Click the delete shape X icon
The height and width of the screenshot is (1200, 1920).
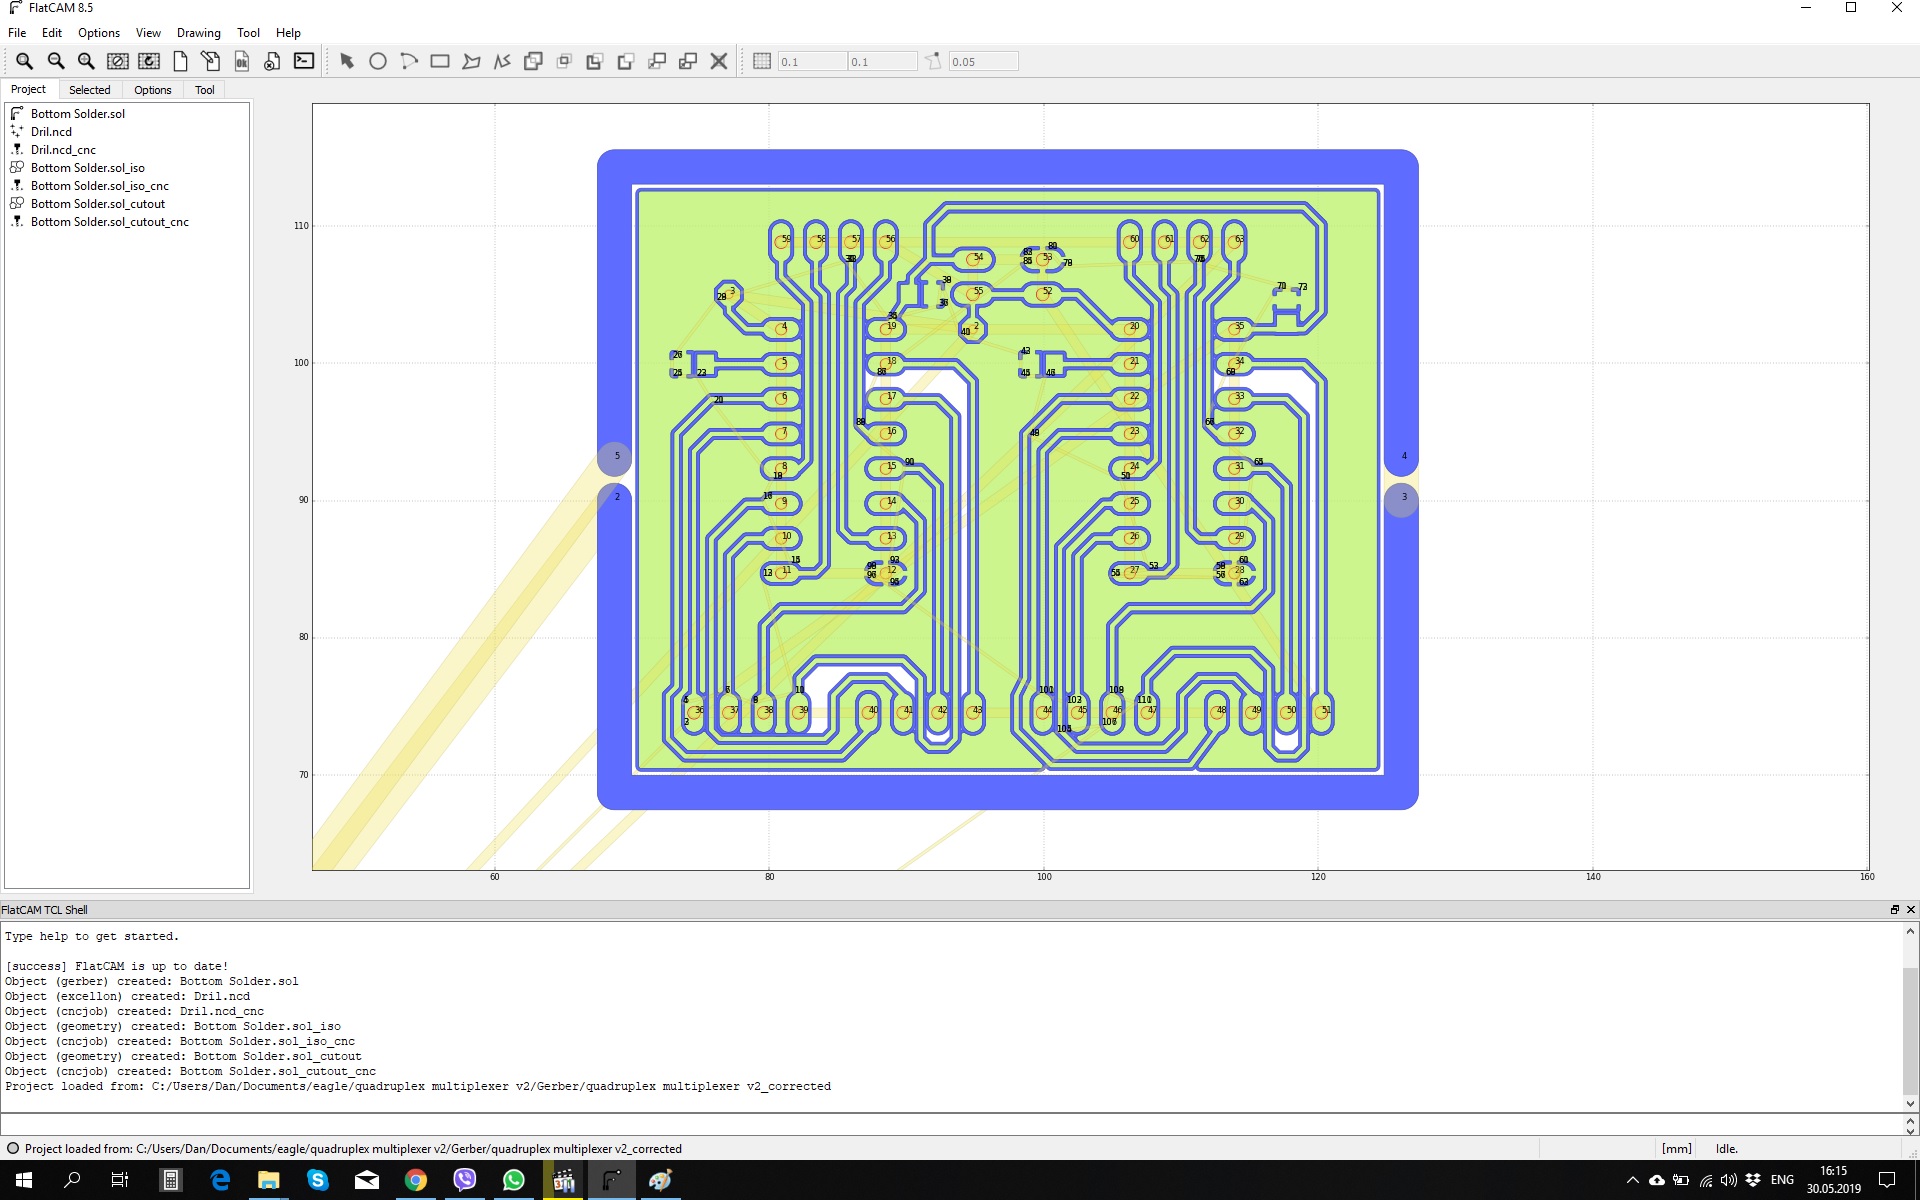(719, 61)
